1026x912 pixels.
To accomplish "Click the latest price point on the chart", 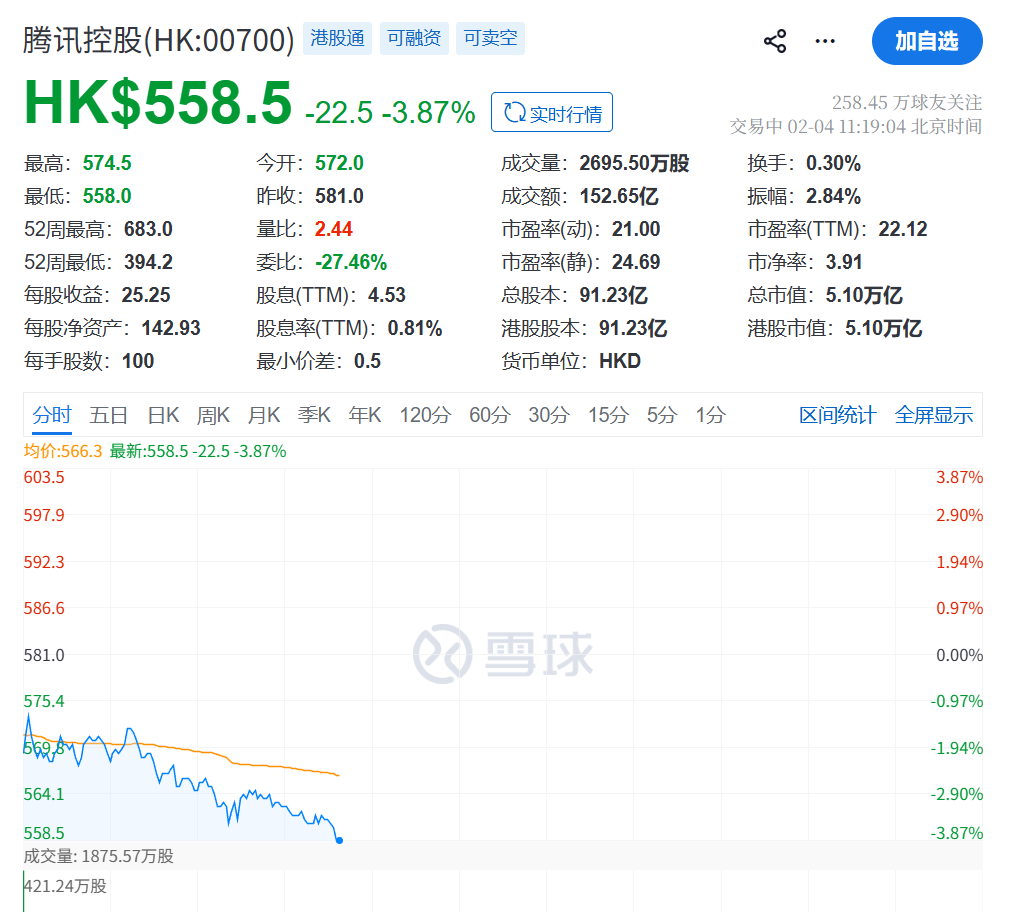I will 338,842.
